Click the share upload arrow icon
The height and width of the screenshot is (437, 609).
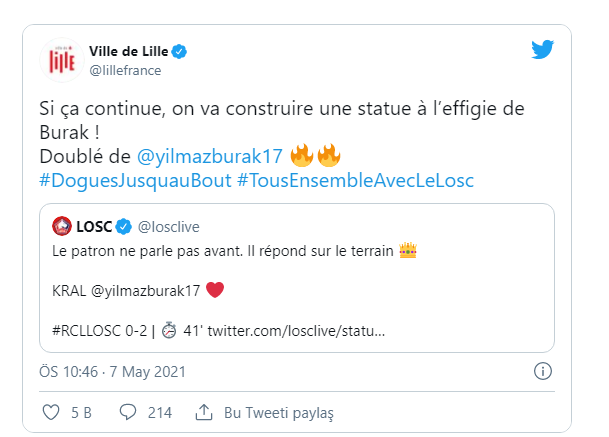point(204,412)
